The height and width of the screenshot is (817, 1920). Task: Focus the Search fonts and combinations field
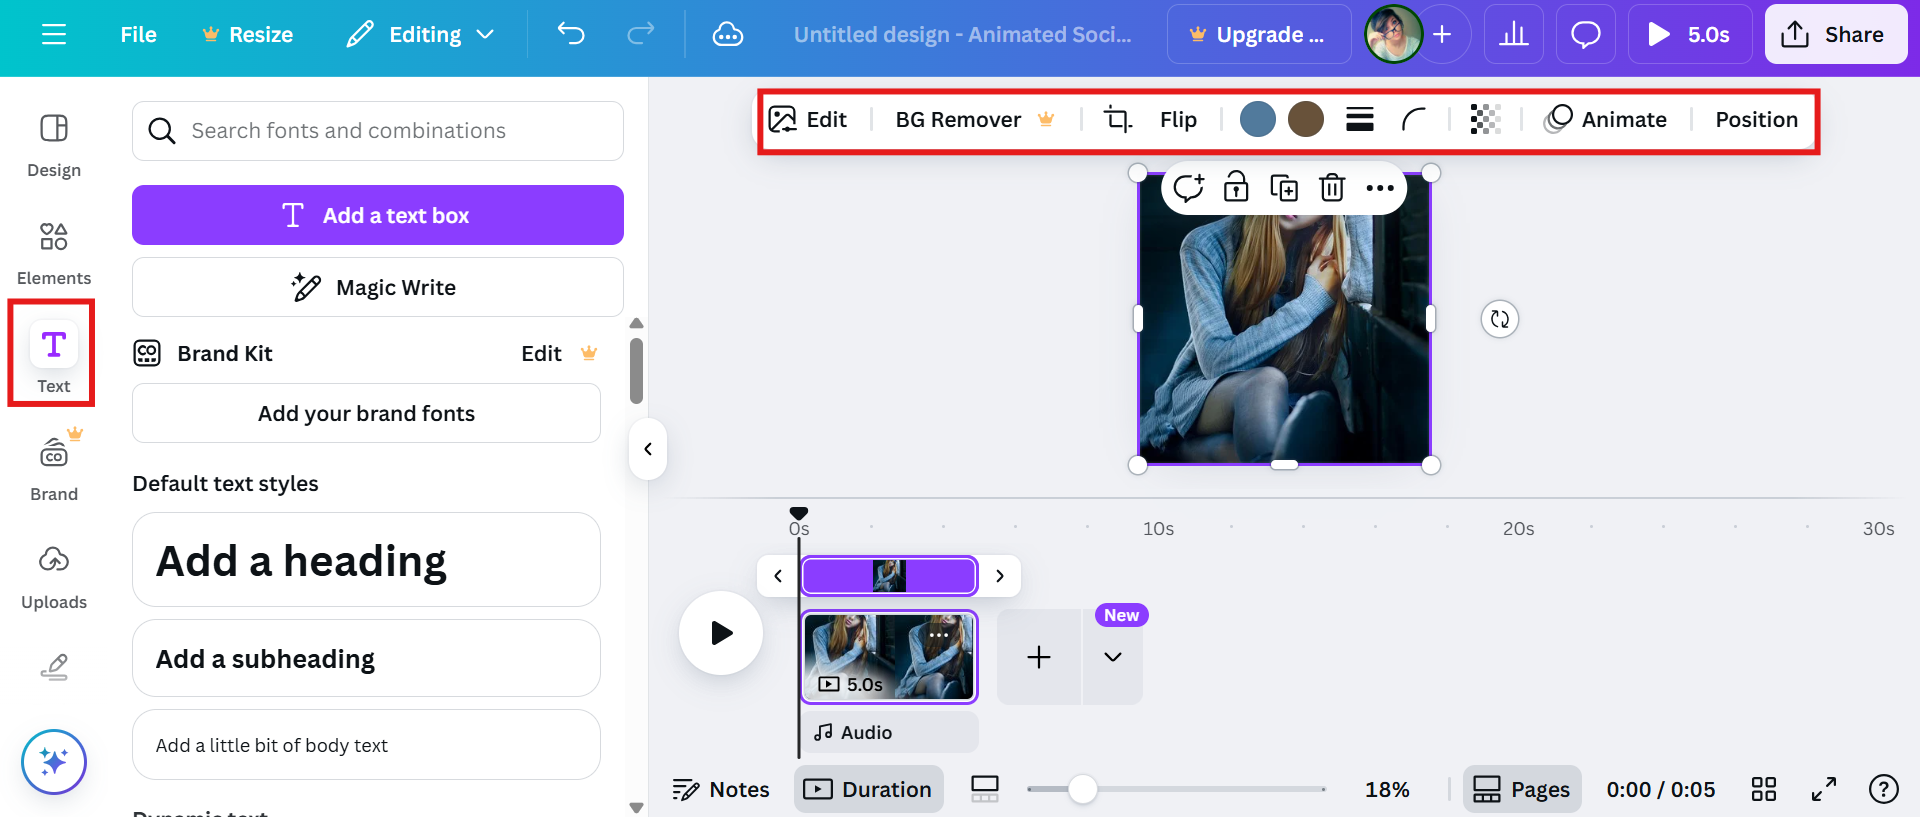[378, 131]
